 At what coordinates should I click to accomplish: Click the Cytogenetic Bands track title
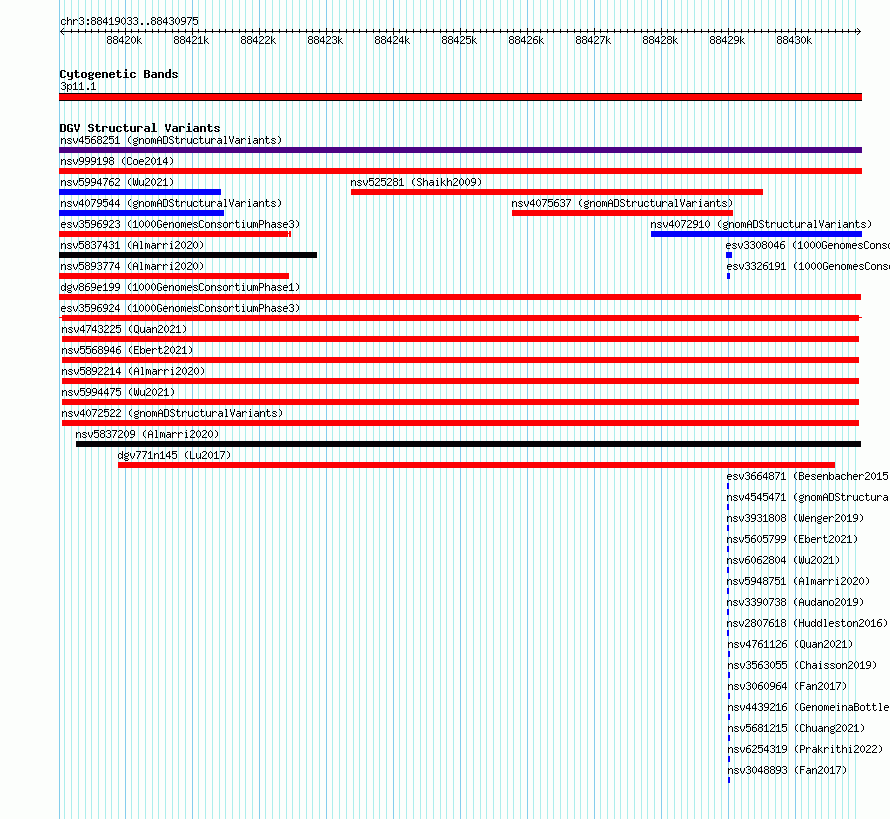[x=119, y=74]
